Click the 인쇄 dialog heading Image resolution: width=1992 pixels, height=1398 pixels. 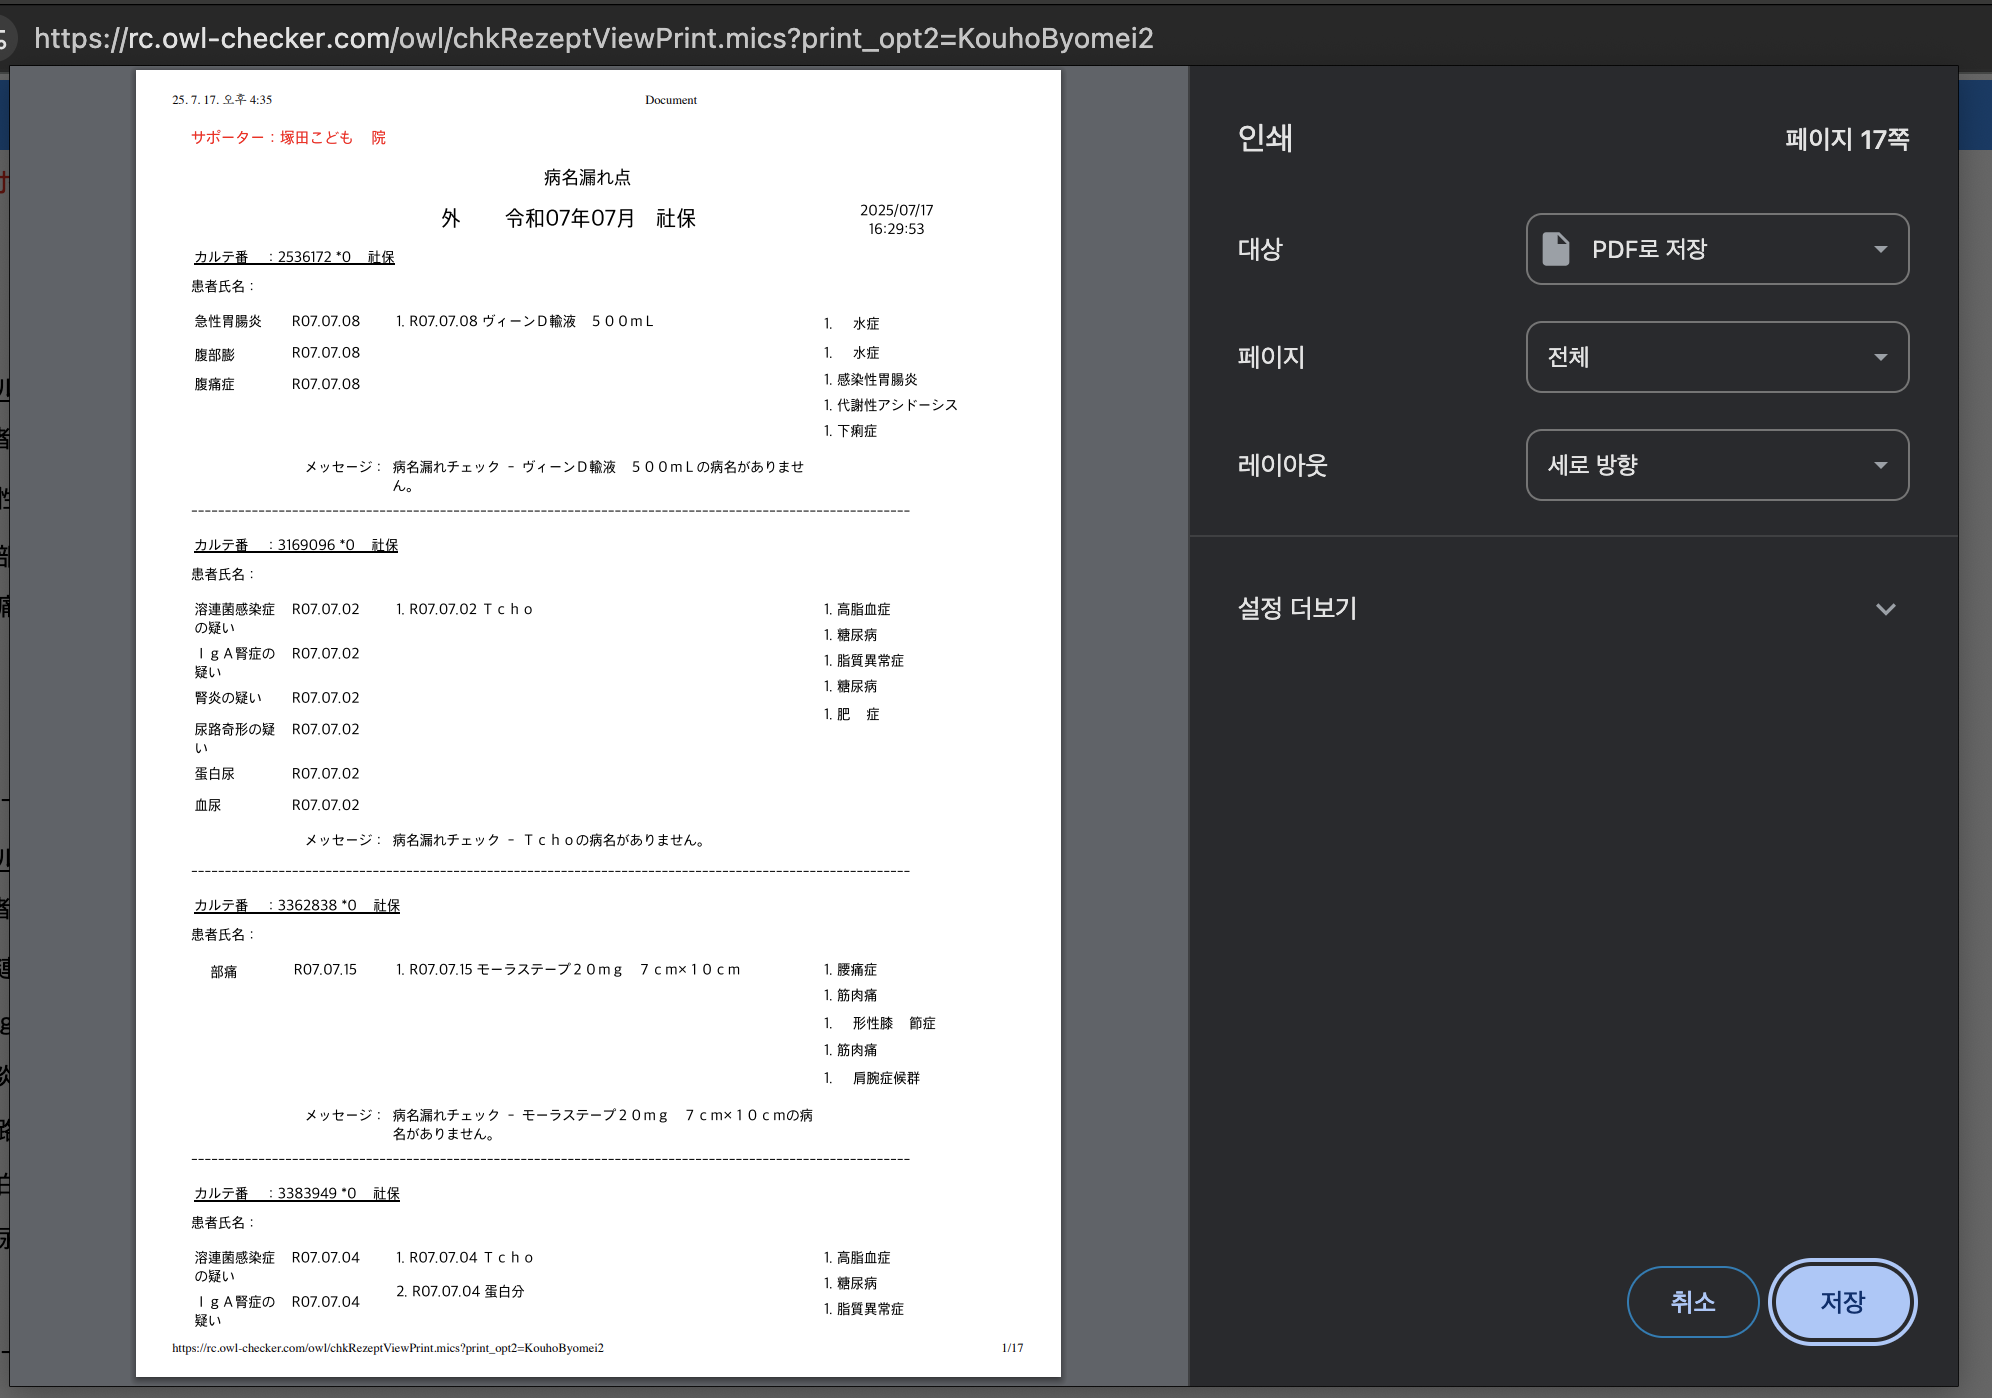pyautogui.click(x=1265, y=138)
